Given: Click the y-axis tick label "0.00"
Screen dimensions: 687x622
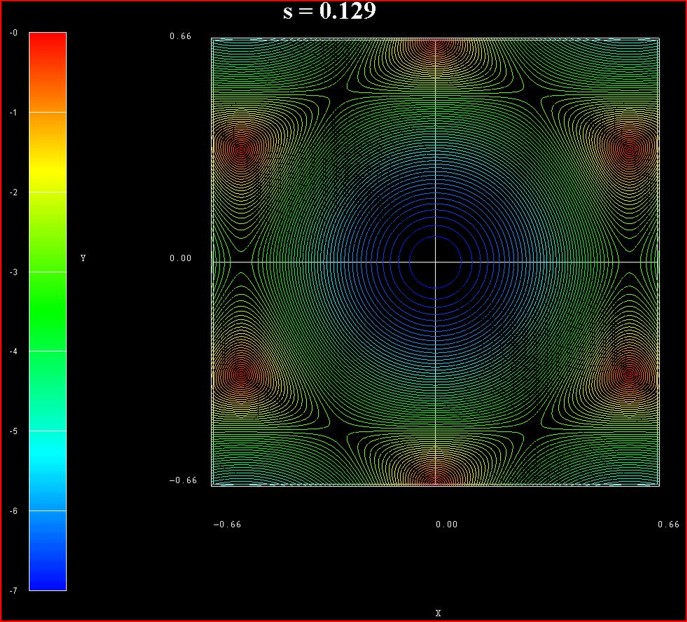Looking at the screenshot, I should pos(180,259).
